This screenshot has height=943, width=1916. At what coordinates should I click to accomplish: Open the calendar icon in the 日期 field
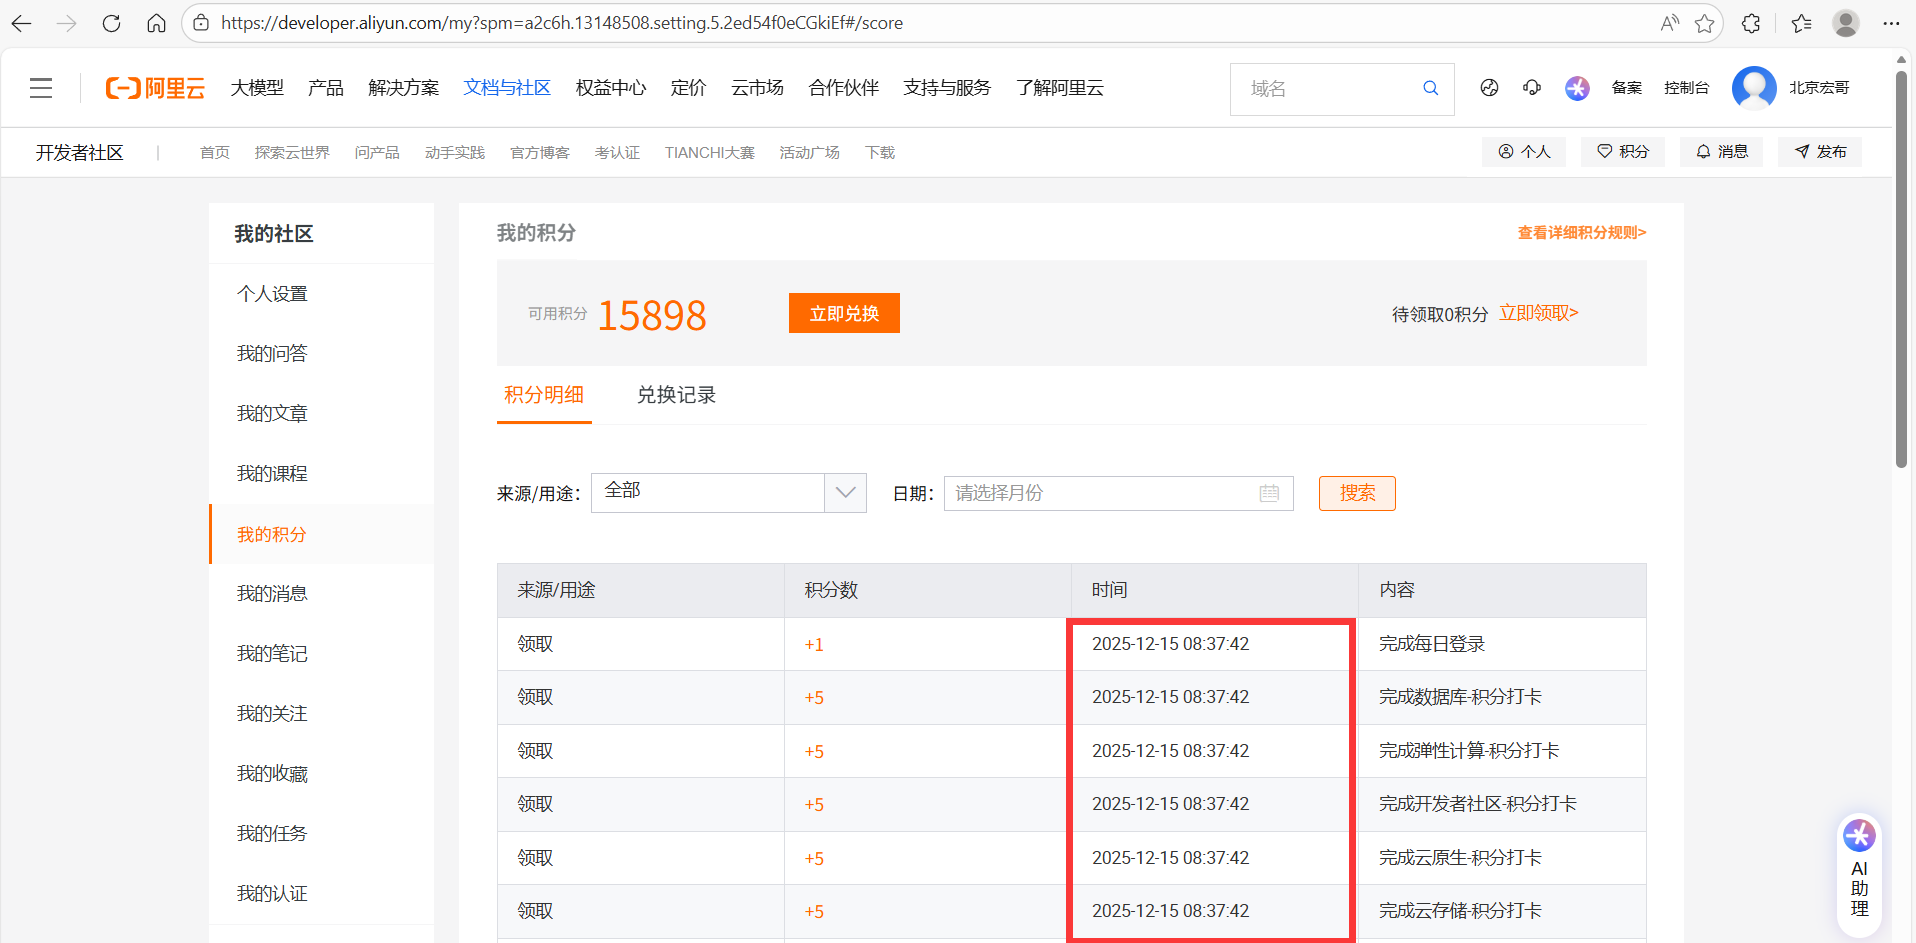1268,493
